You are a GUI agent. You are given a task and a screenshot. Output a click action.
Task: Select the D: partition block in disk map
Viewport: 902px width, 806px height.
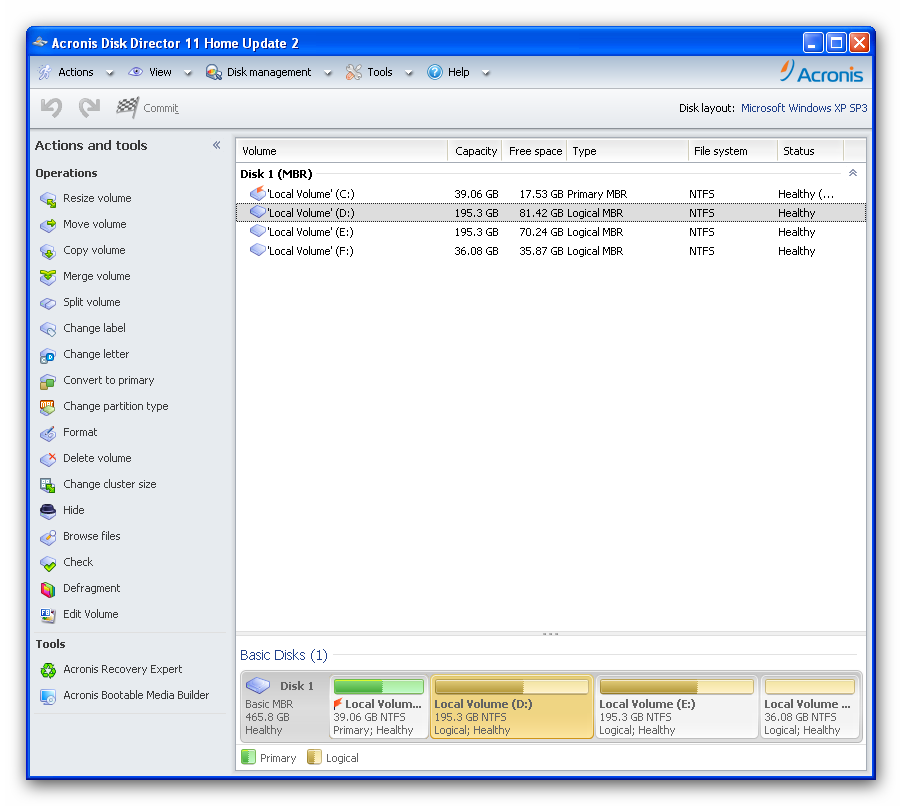511,707
